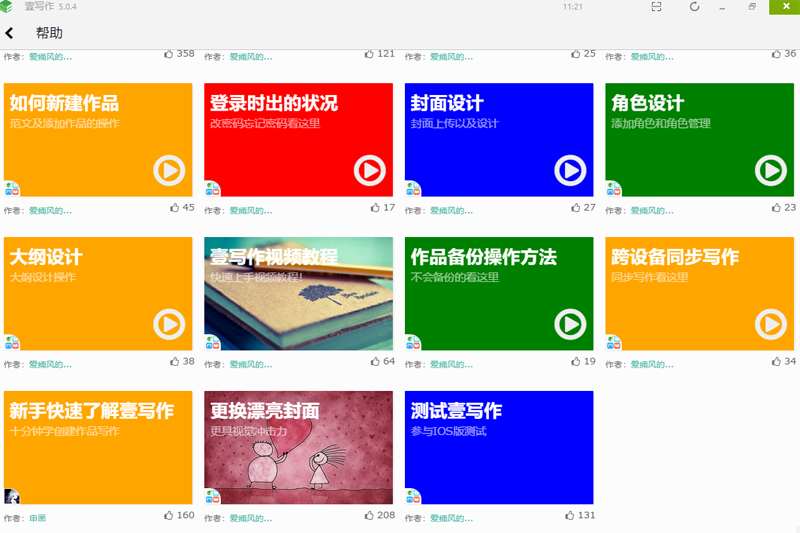Start the 封面设计 video with play icon
Viewport: 800px width, 533px height.
(570, 171)
